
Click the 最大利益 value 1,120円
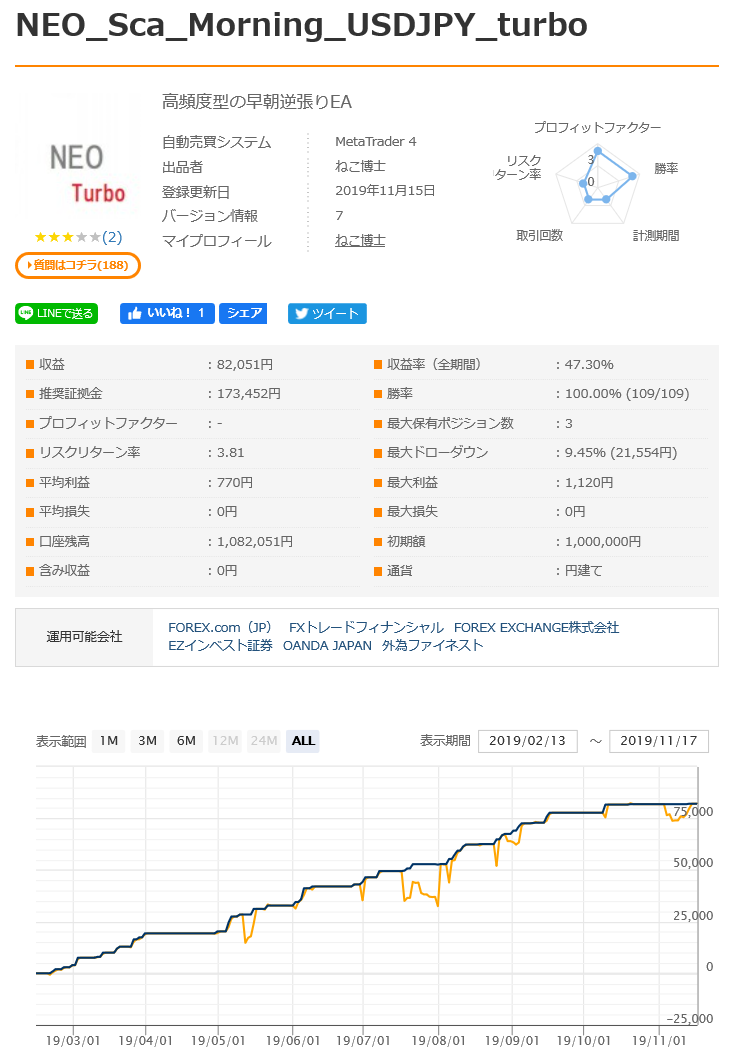click(x=589, y=482)
